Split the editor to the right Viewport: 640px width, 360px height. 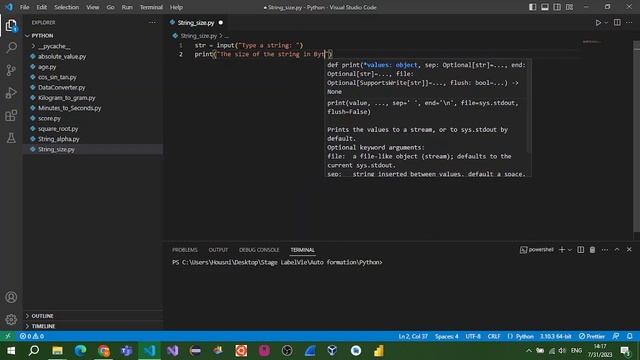click(x=617, y=22)
